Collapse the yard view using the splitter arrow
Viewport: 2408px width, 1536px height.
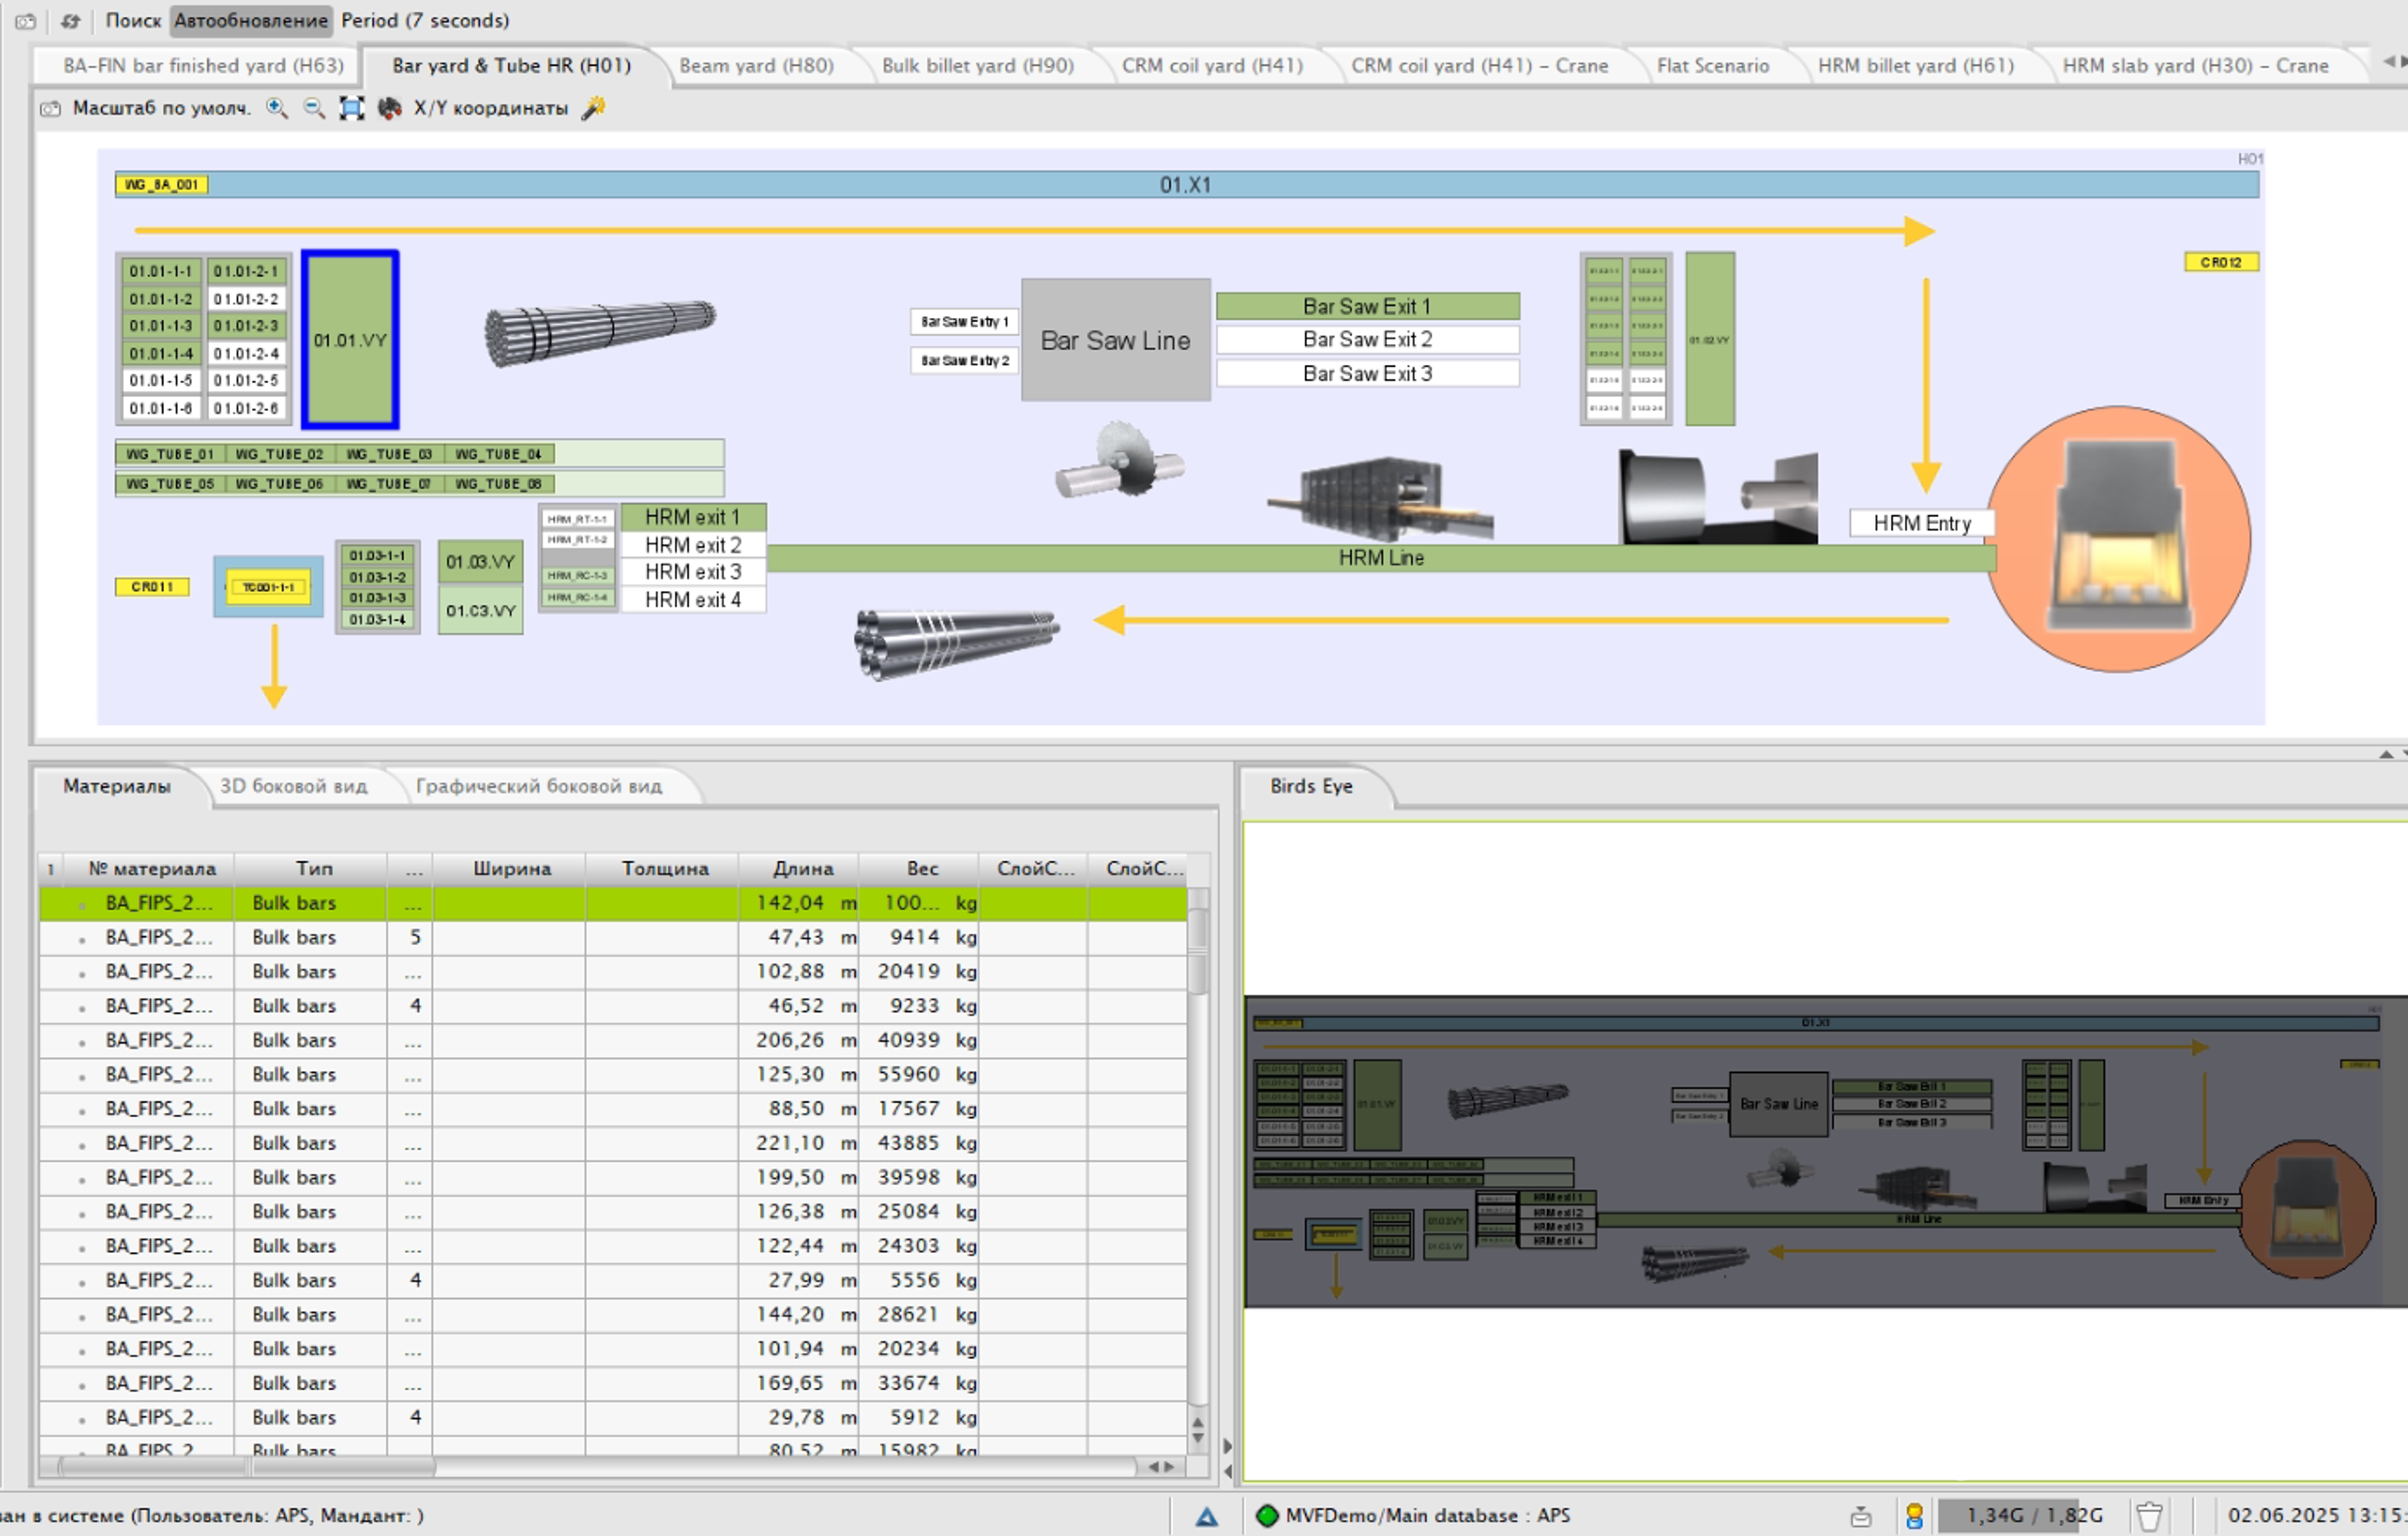pos(2386,754)
